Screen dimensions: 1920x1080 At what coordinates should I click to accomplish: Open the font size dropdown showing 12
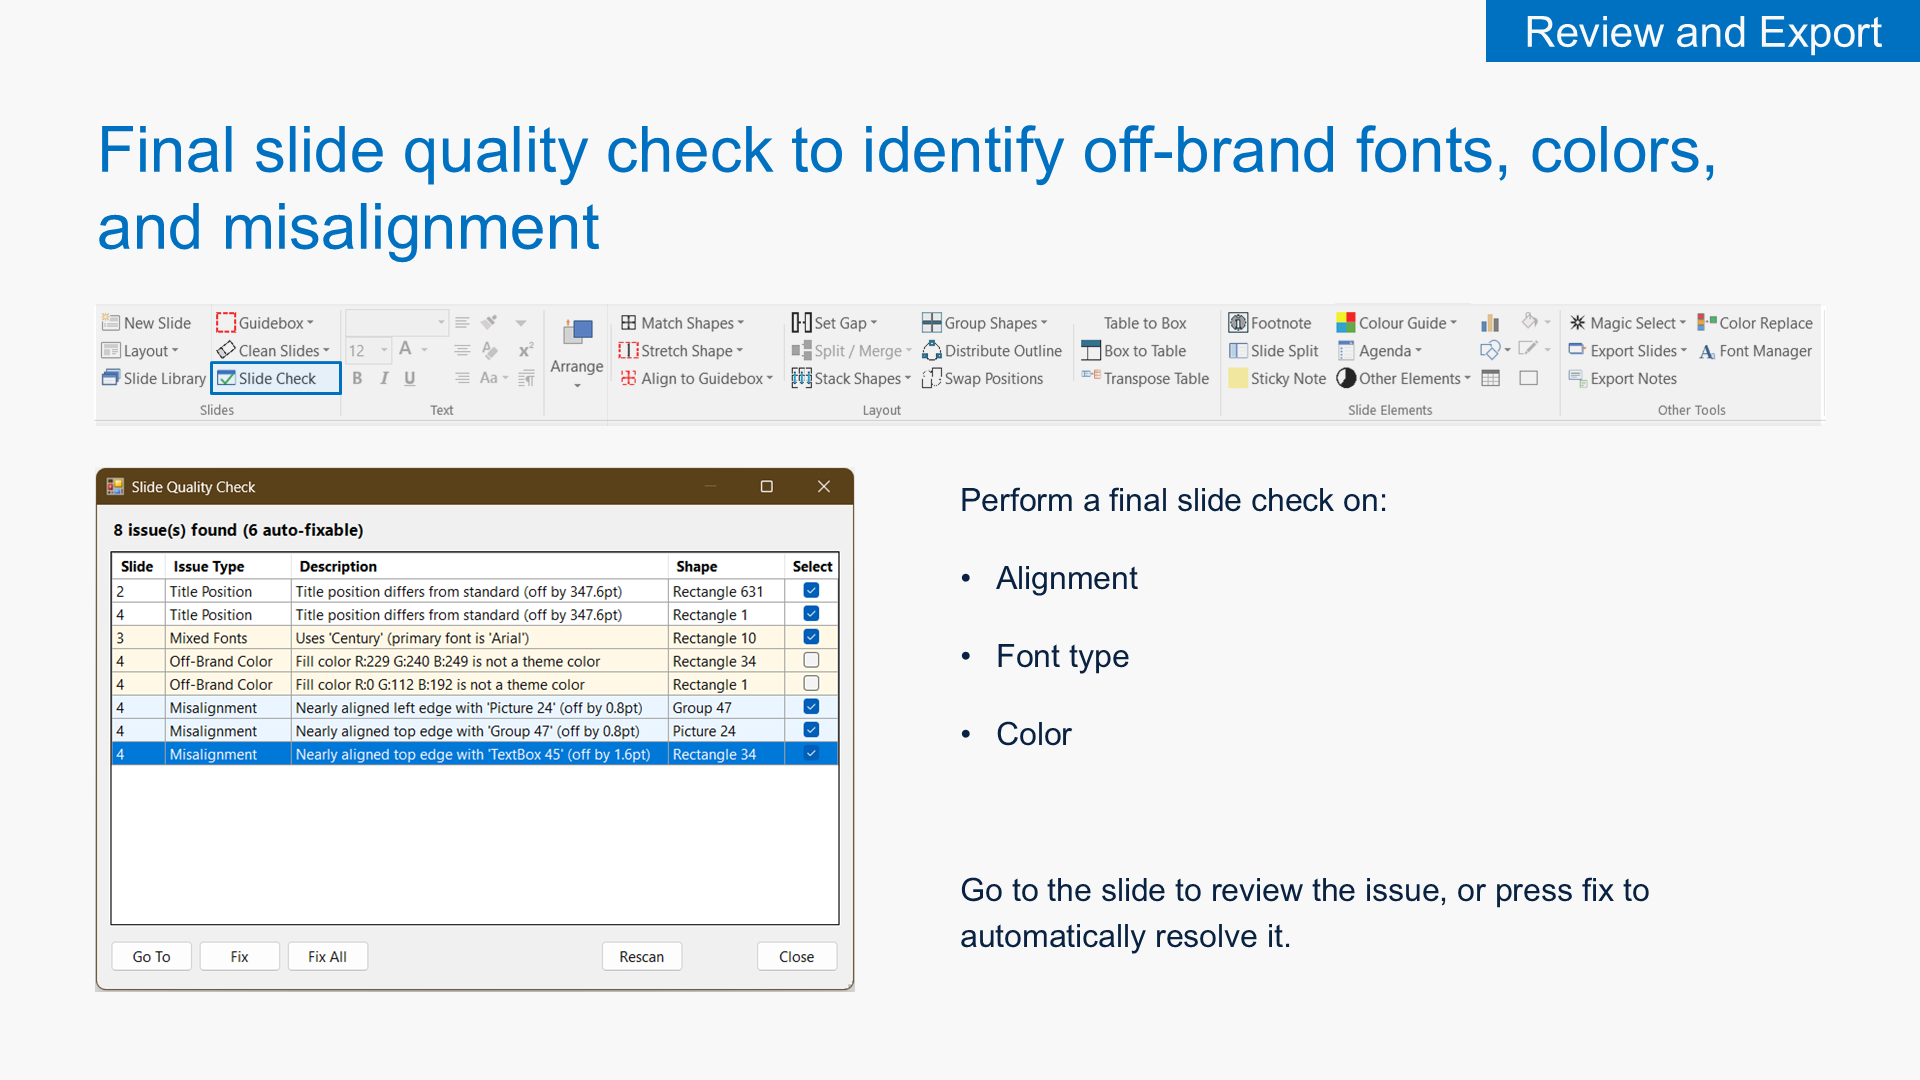coord(384,350)
